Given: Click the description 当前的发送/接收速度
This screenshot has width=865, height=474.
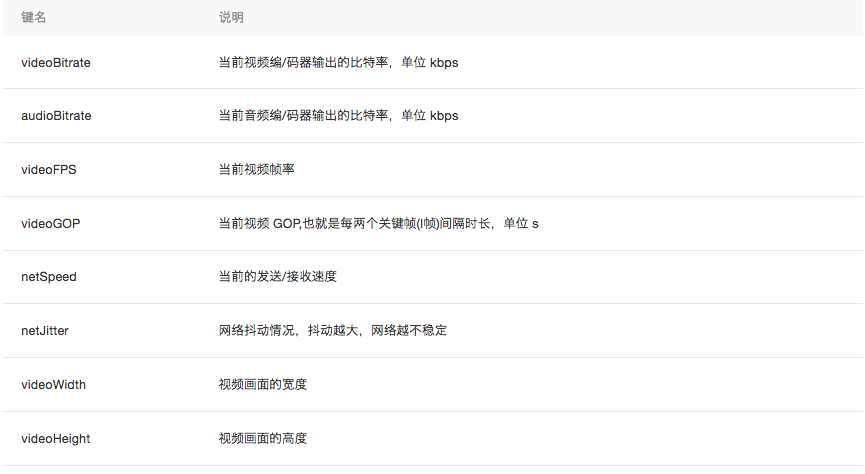Looking at the screenshot, I should point(277,276).
